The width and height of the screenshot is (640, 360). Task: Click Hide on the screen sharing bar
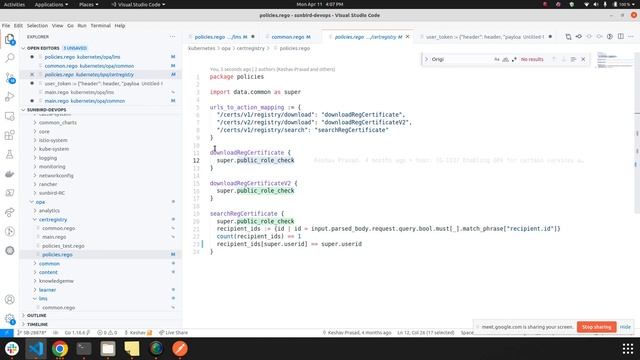(x=625, y=327)
